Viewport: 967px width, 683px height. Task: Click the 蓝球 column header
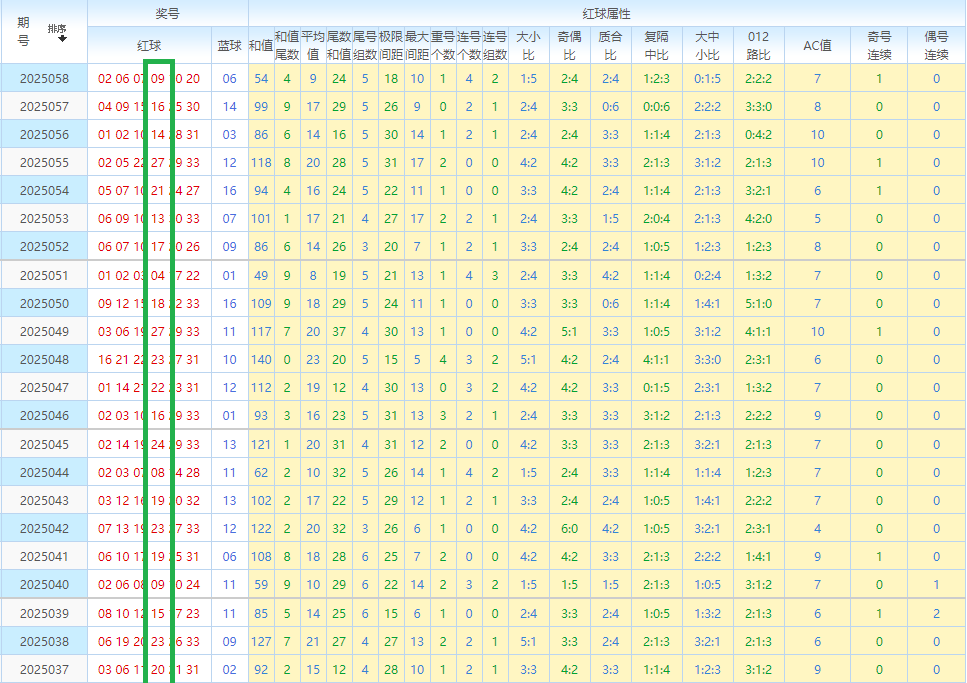pos(229,45)
